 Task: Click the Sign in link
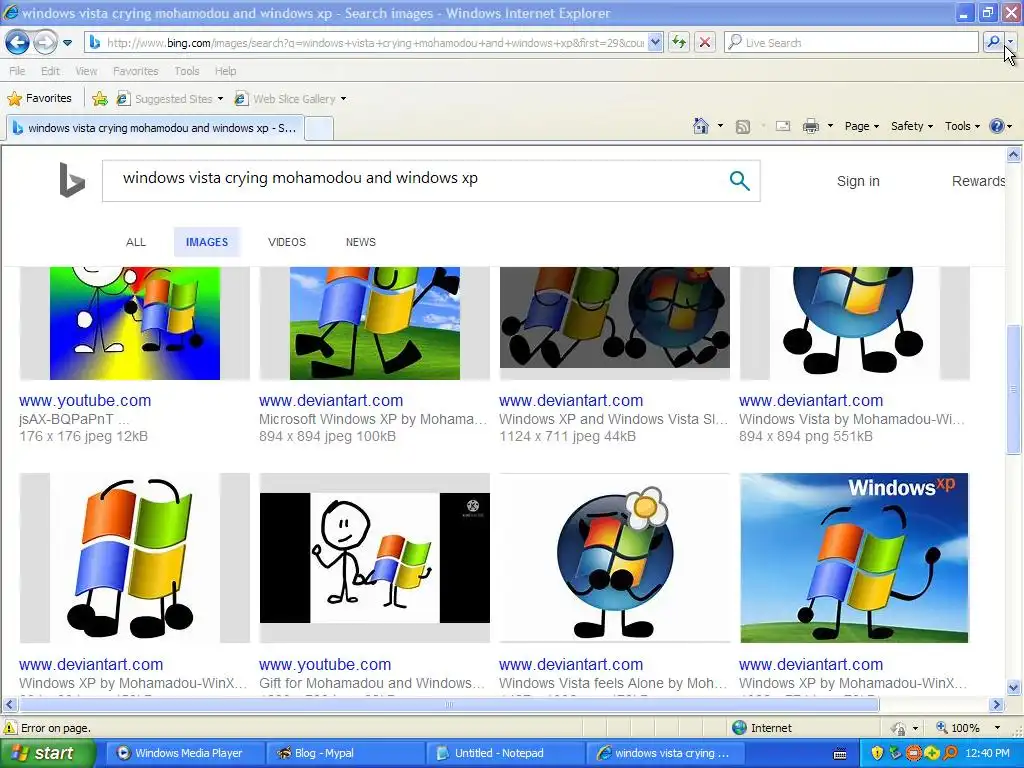coord(858,181)
